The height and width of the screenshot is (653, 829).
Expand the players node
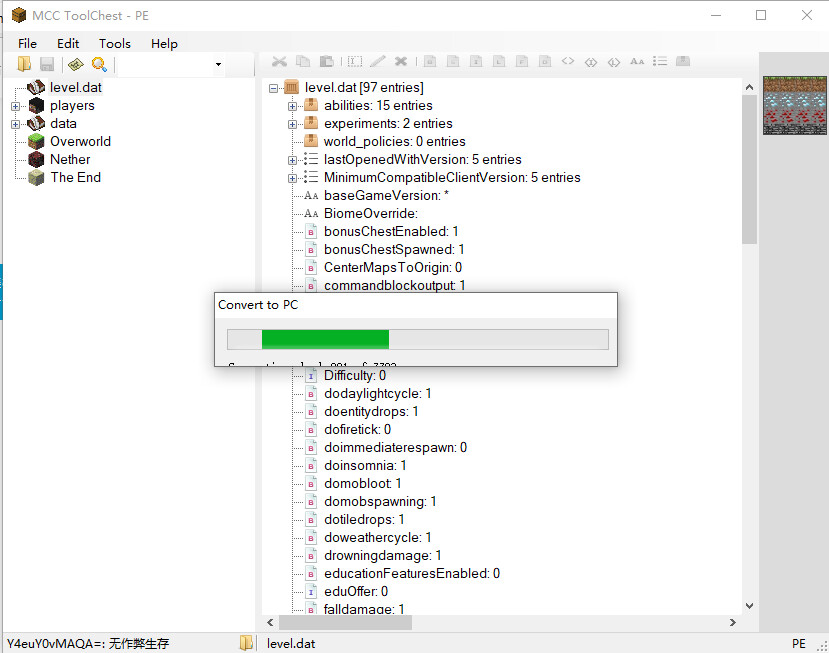(x=15, y=106)
